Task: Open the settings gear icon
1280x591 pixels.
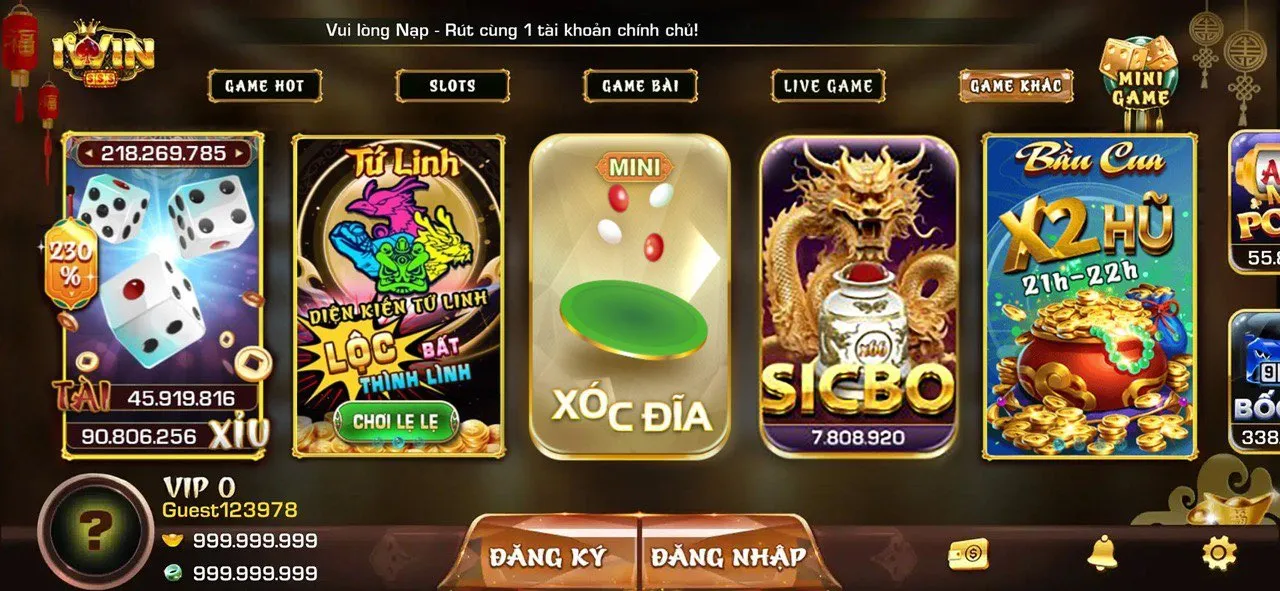Action: pos(1219,552)
